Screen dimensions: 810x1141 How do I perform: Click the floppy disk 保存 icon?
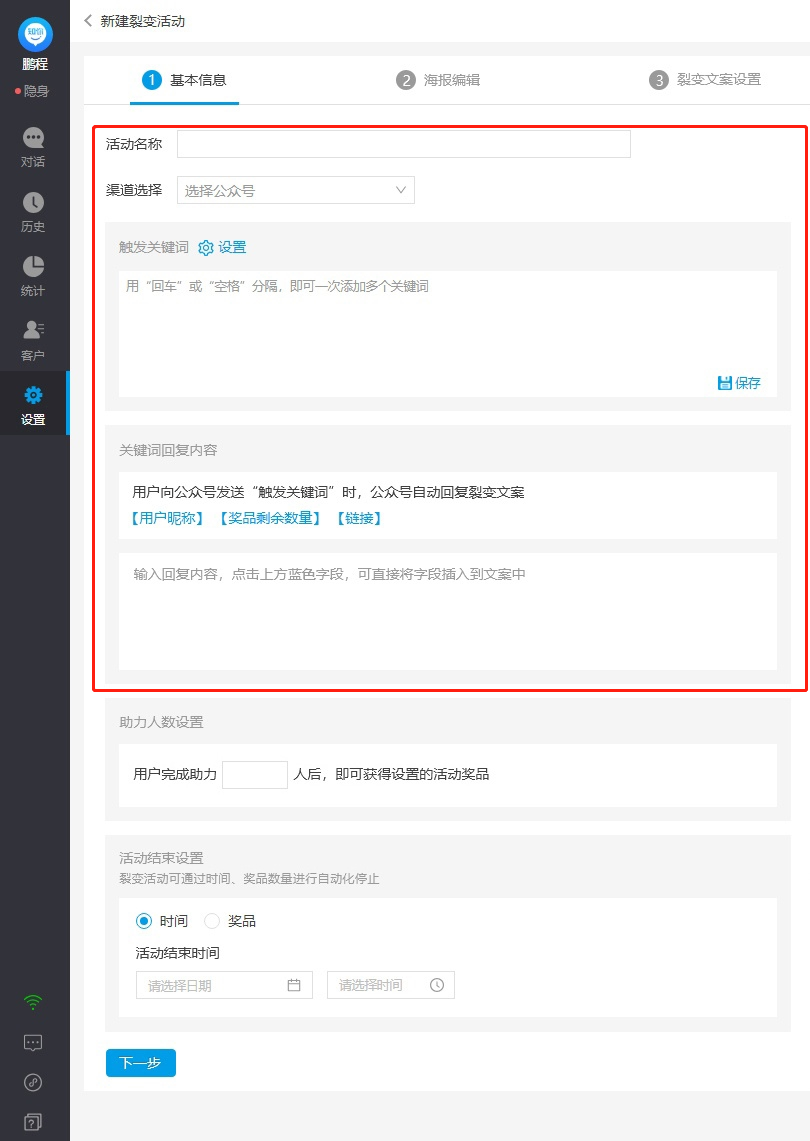(724, 383)
